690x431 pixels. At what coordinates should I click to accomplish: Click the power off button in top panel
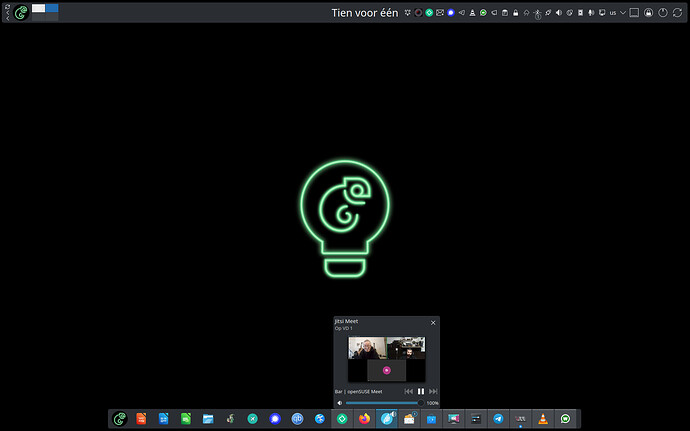tap(663, 13)
